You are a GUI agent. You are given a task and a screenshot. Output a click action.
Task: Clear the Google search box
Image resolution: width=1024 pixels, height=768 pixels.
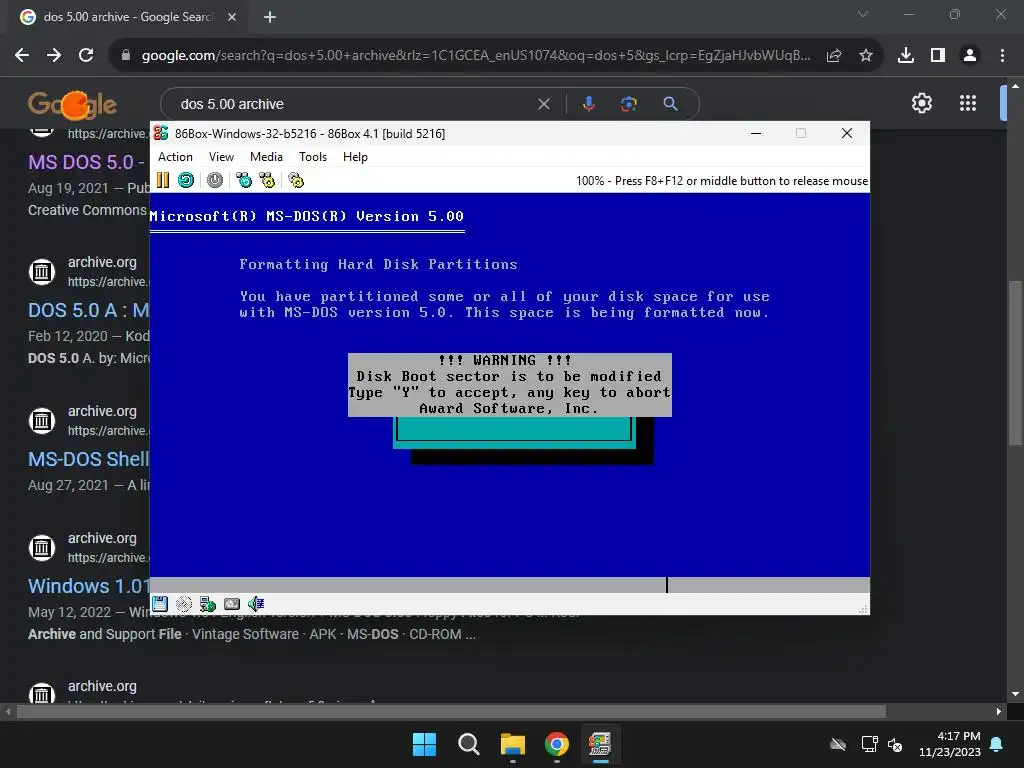(543, 104)
